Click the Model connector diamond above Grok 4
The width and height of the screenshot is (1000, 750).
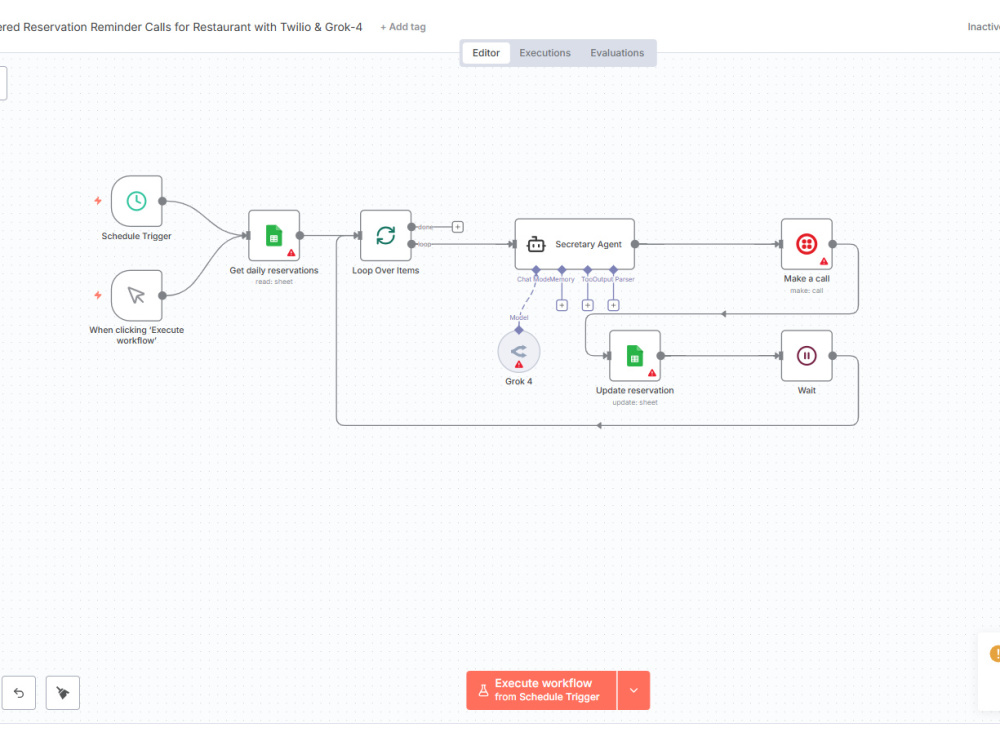click(518, 330)
